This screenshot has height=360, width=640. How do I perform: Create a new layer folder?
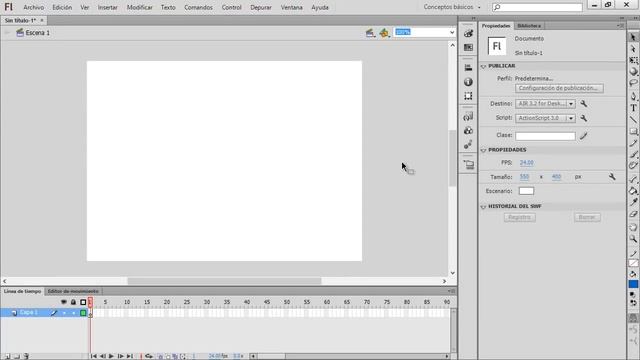[17, 356]
